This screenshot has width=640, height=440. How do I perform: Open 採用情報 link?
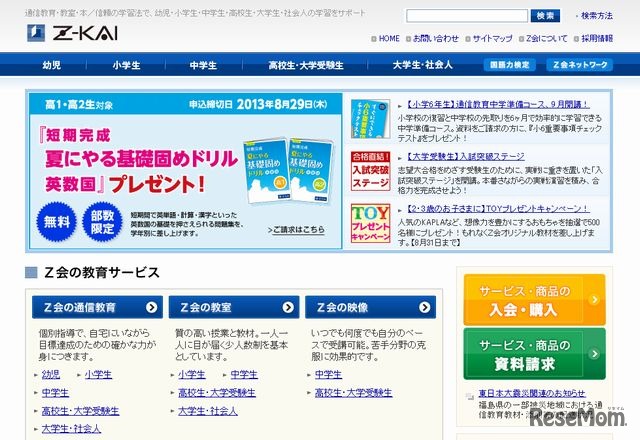pyautogui.click(x=597, y=38)
